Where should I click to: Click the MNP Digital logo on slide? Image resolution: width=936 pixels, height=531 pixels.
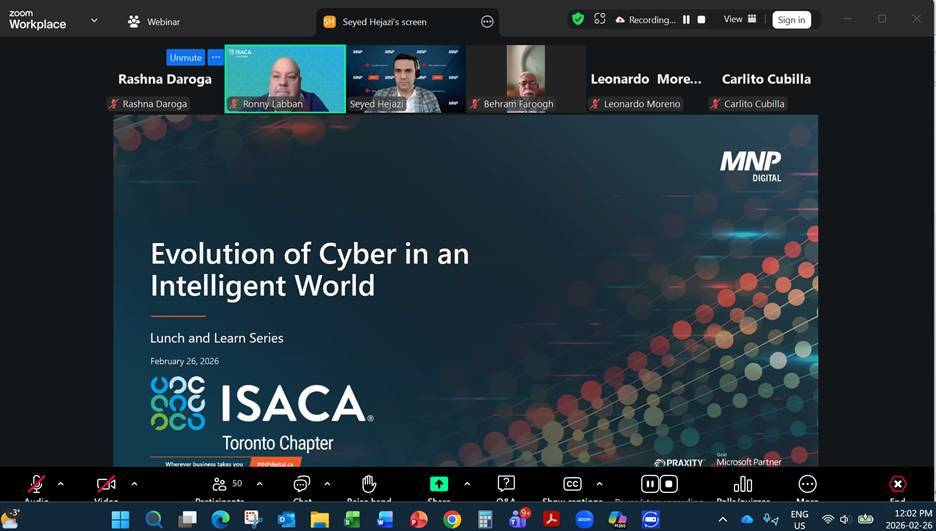click(751, 165)
